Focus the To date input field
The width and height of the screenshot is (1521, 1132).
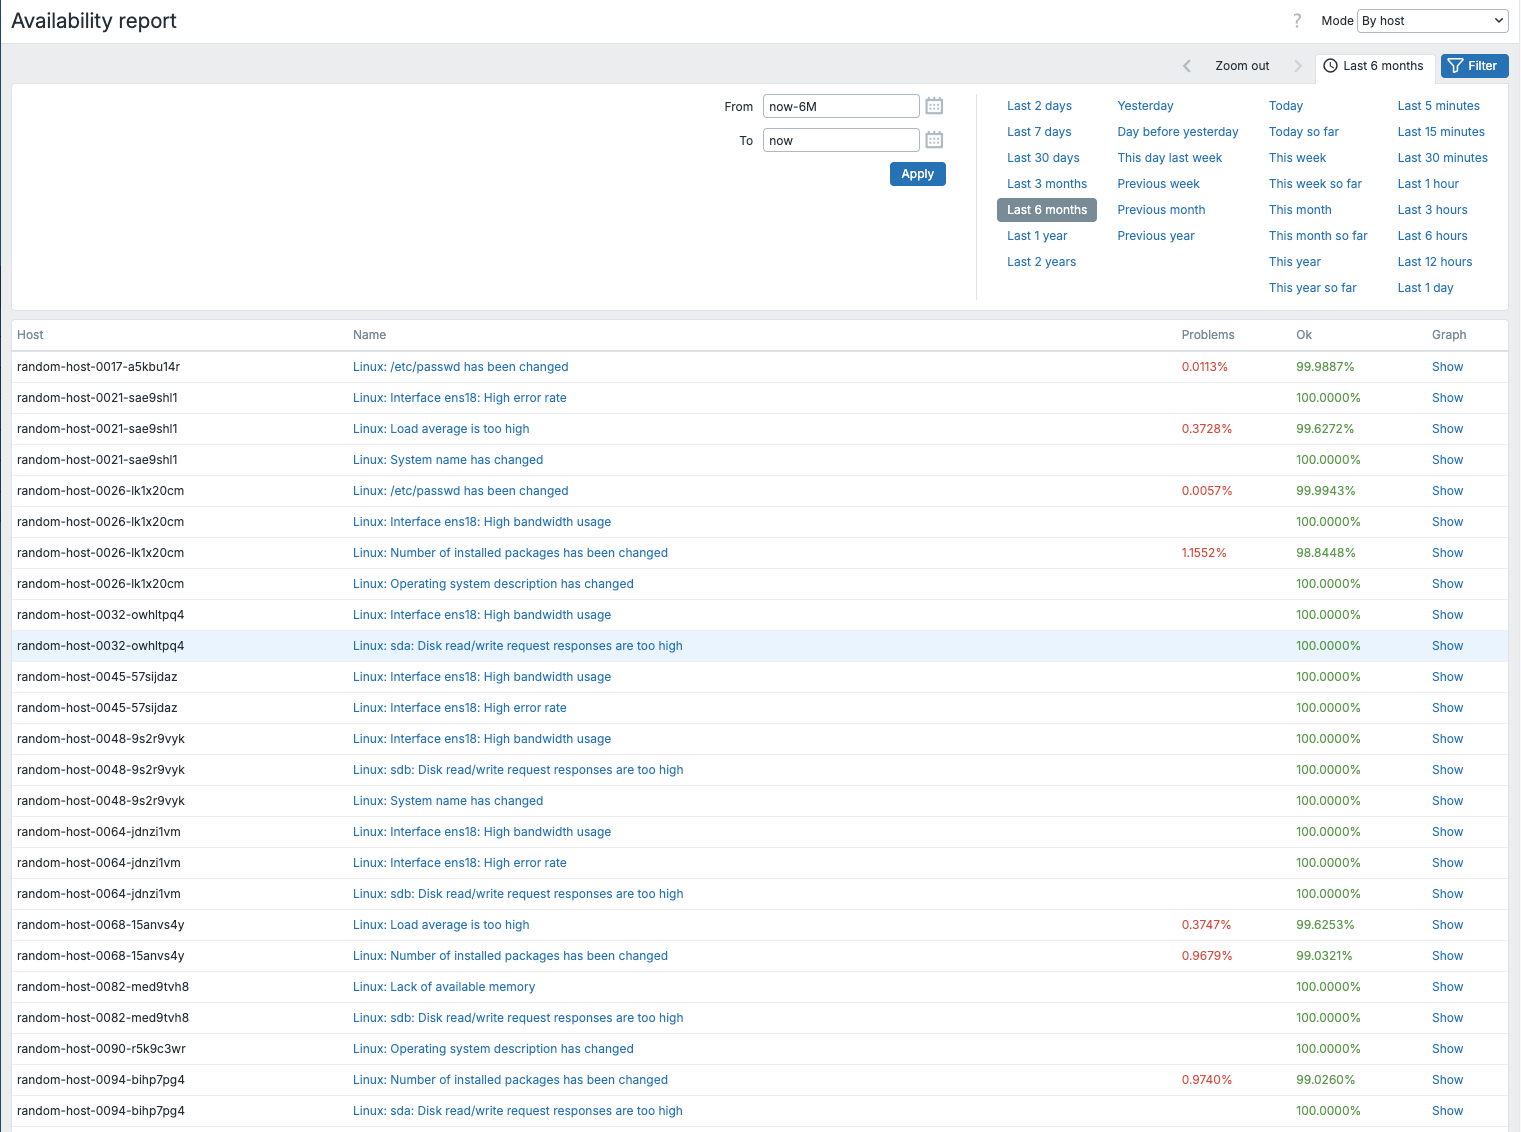tap(841, 140)
